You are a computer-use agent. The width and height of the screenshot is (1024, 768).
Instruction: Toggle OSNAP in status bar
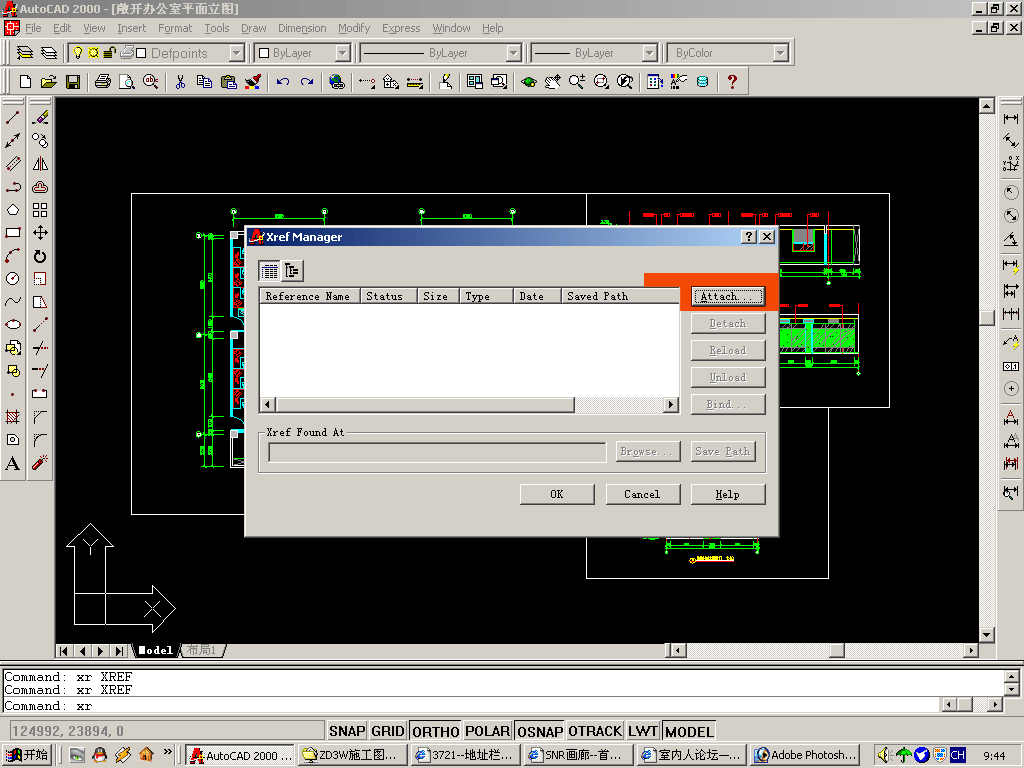point(539,731)
